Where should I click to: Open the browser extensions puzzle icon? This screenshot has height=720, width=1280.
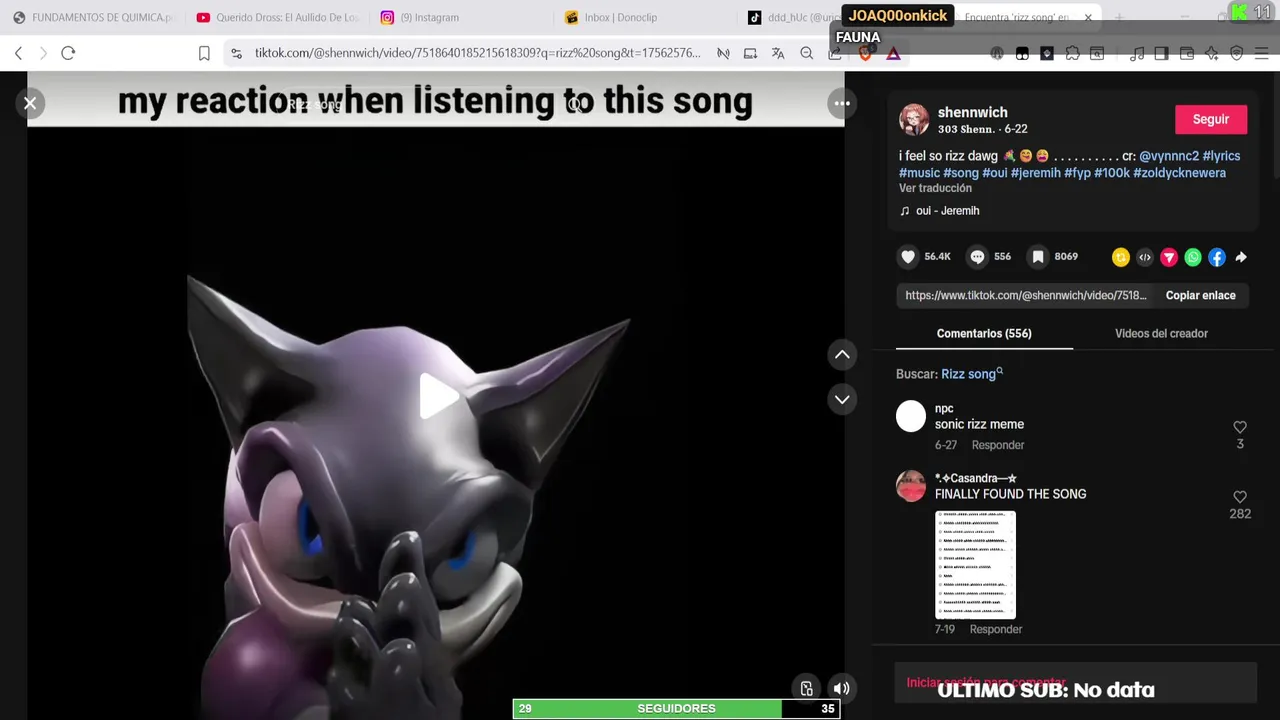pos(1072,54)
